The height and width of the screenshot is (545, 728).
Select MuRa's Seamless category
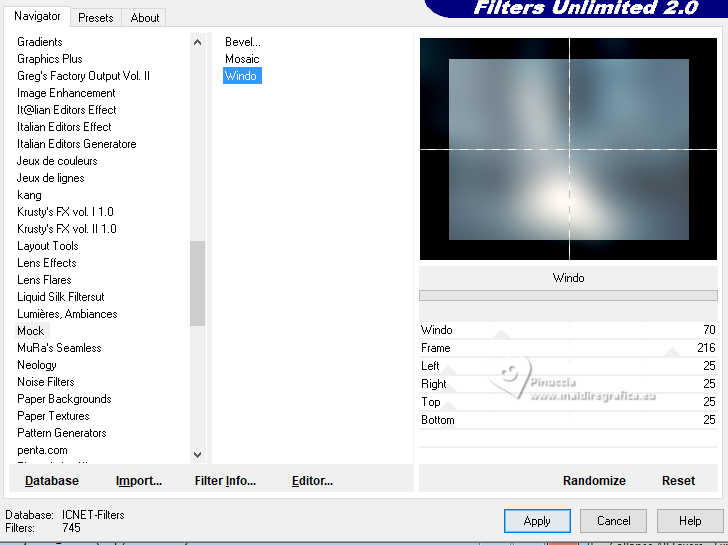(x=59, y=348)
